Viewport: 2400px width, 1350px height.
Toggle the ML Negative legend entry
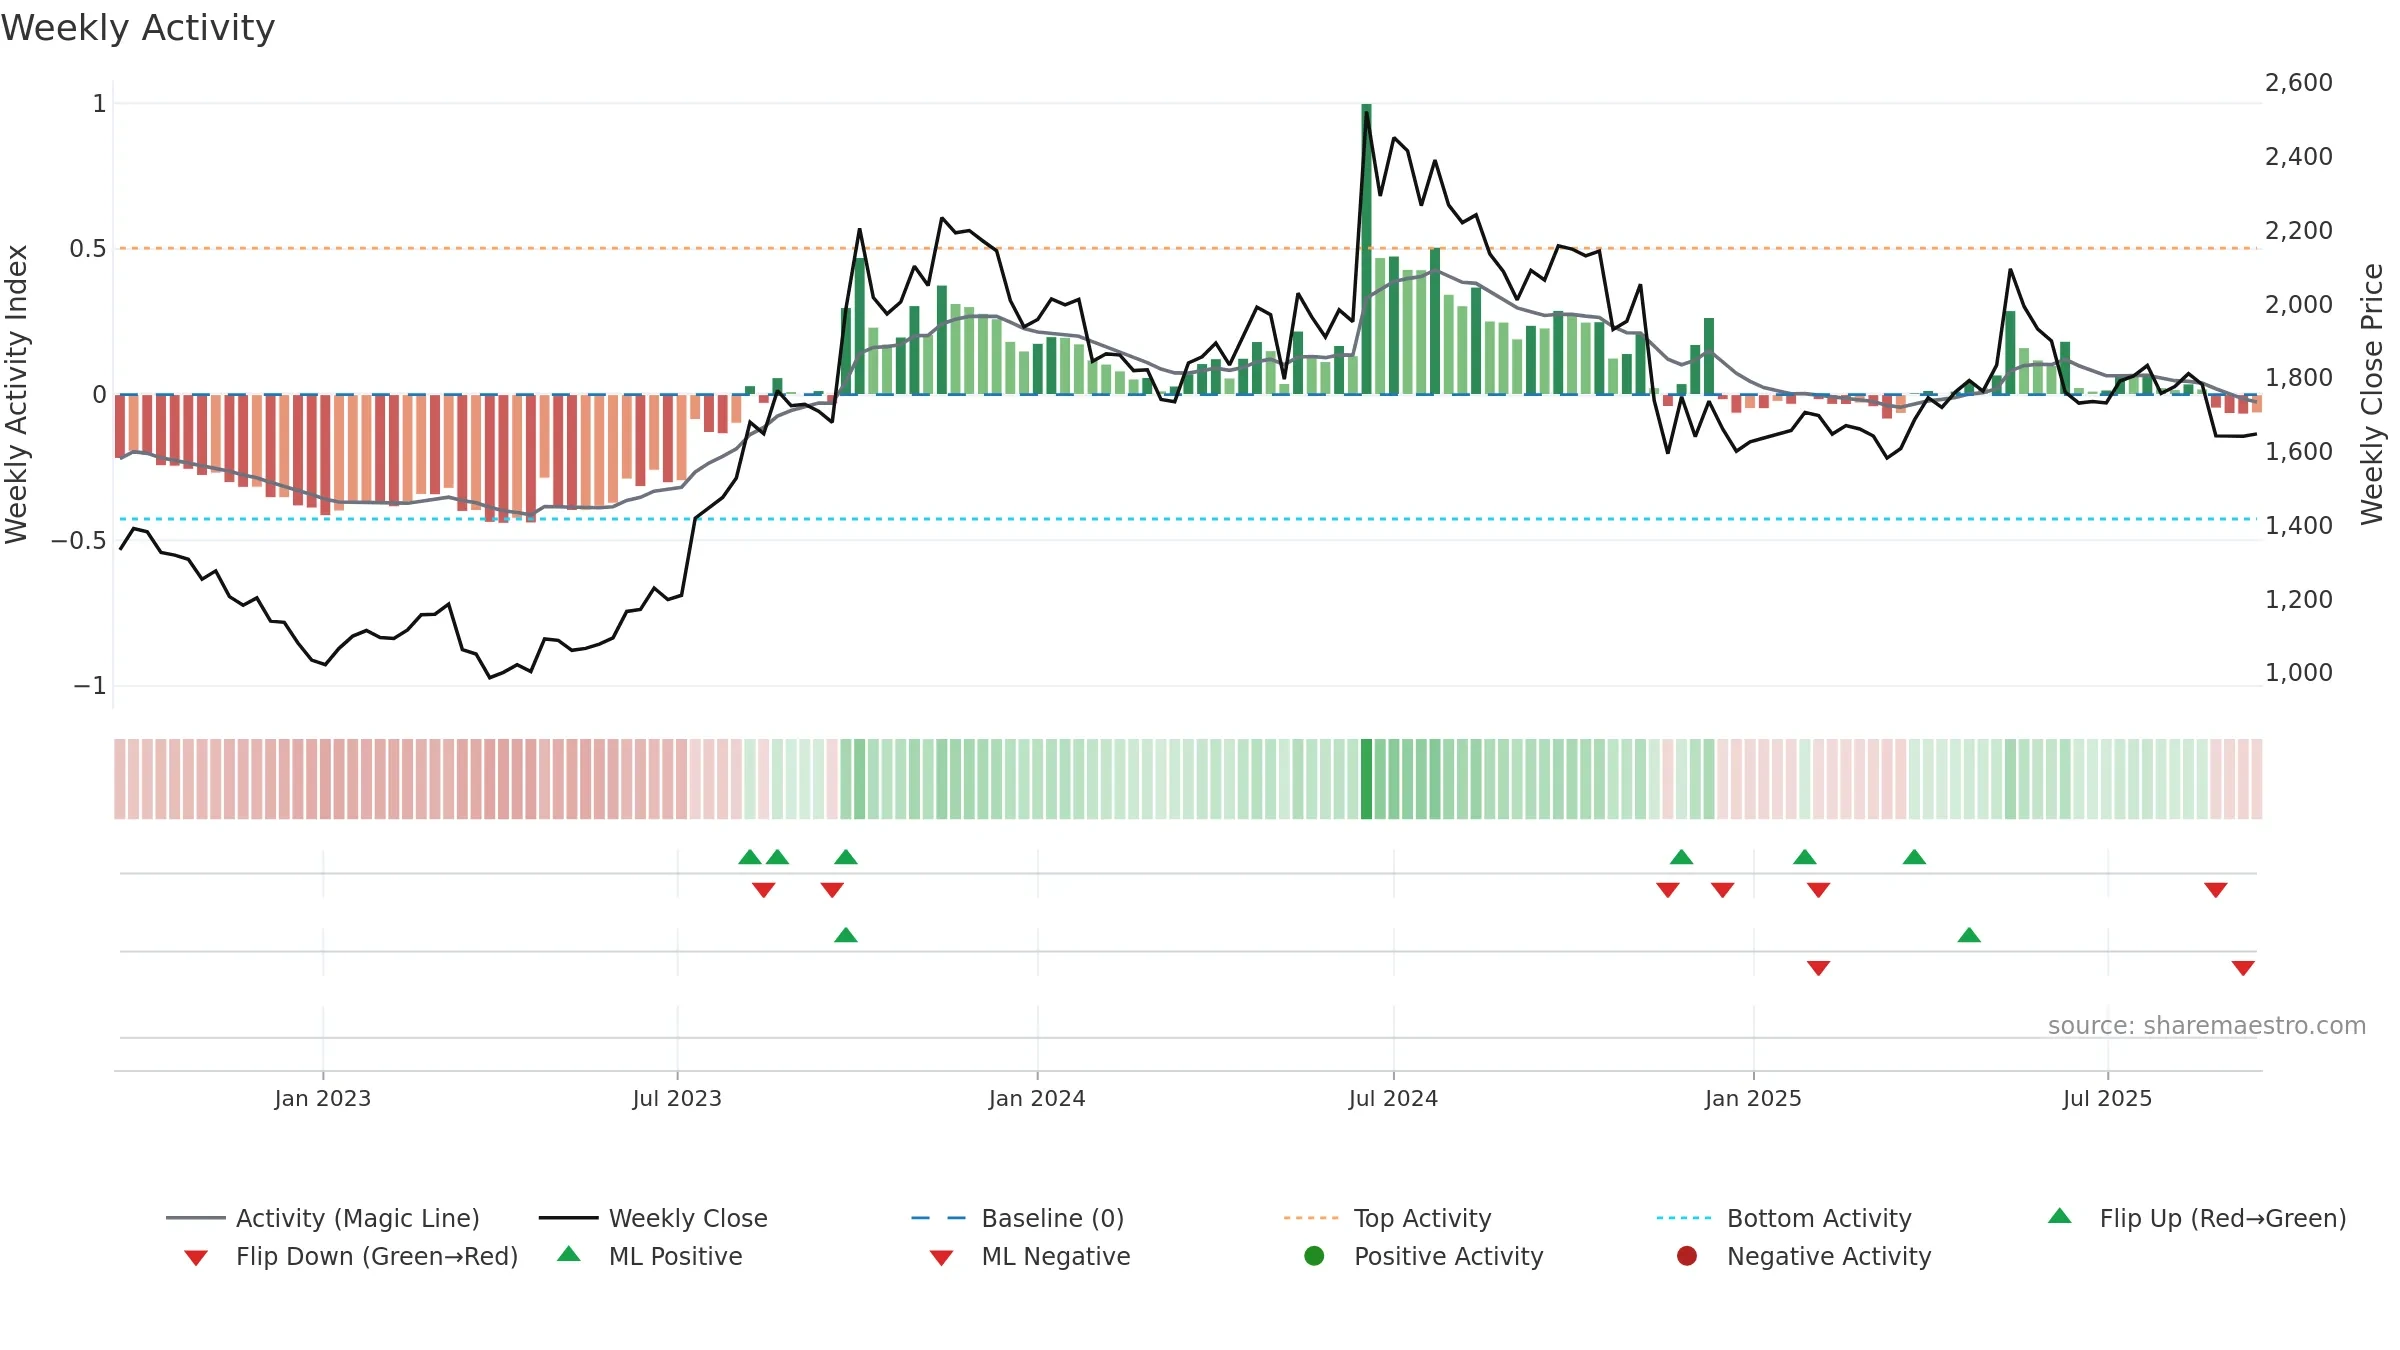[x=1030, y=1256]
